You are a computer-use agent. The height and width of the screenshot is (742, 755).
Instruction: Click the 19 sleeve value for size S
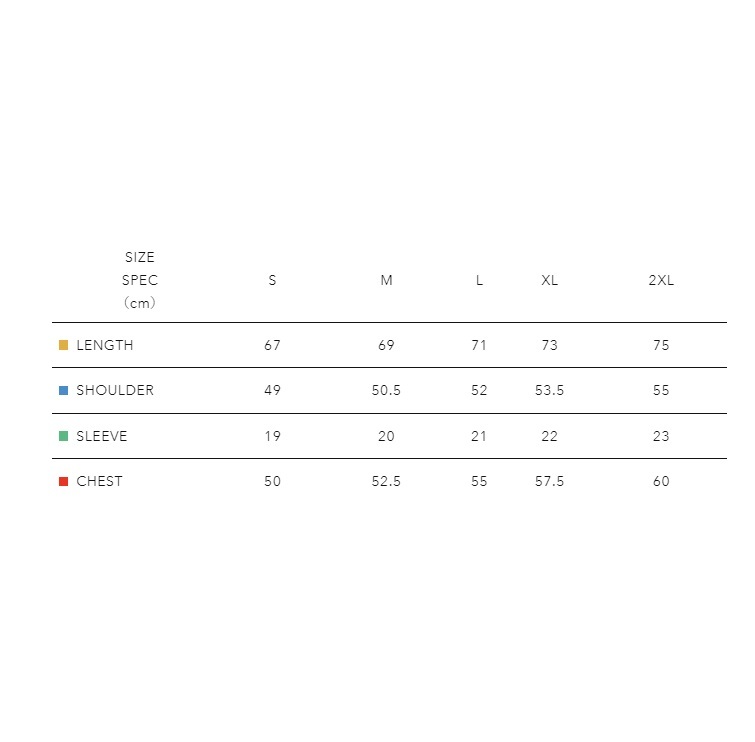click(272, 436)
